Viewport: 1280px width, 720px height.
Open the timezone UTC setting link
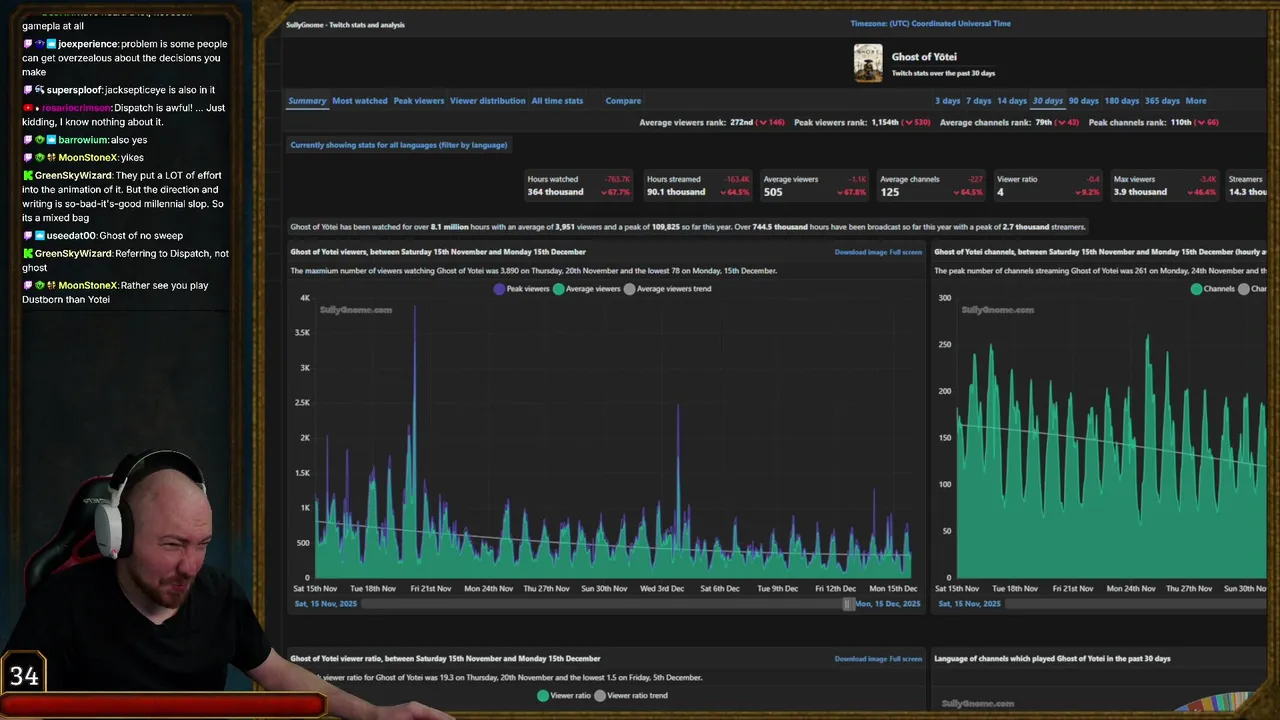pyautogui.click(x=930, y=23)
